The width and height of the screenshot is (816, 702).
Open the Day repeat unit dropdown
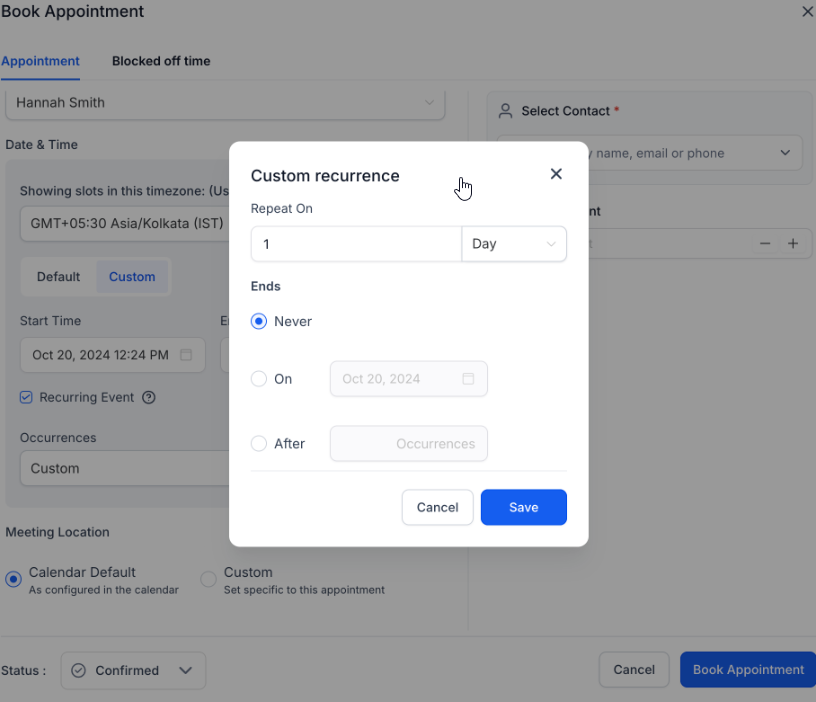coord(514,244)
